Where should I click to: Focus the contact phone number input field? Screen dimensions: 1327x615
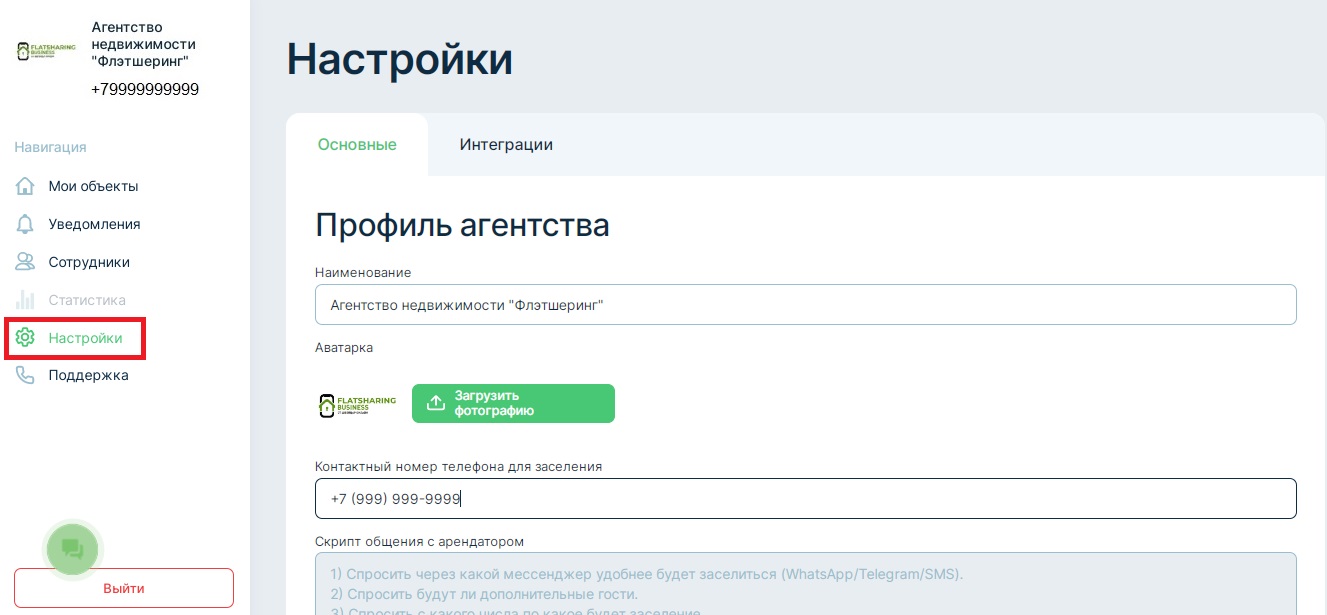tap(805, 498)
